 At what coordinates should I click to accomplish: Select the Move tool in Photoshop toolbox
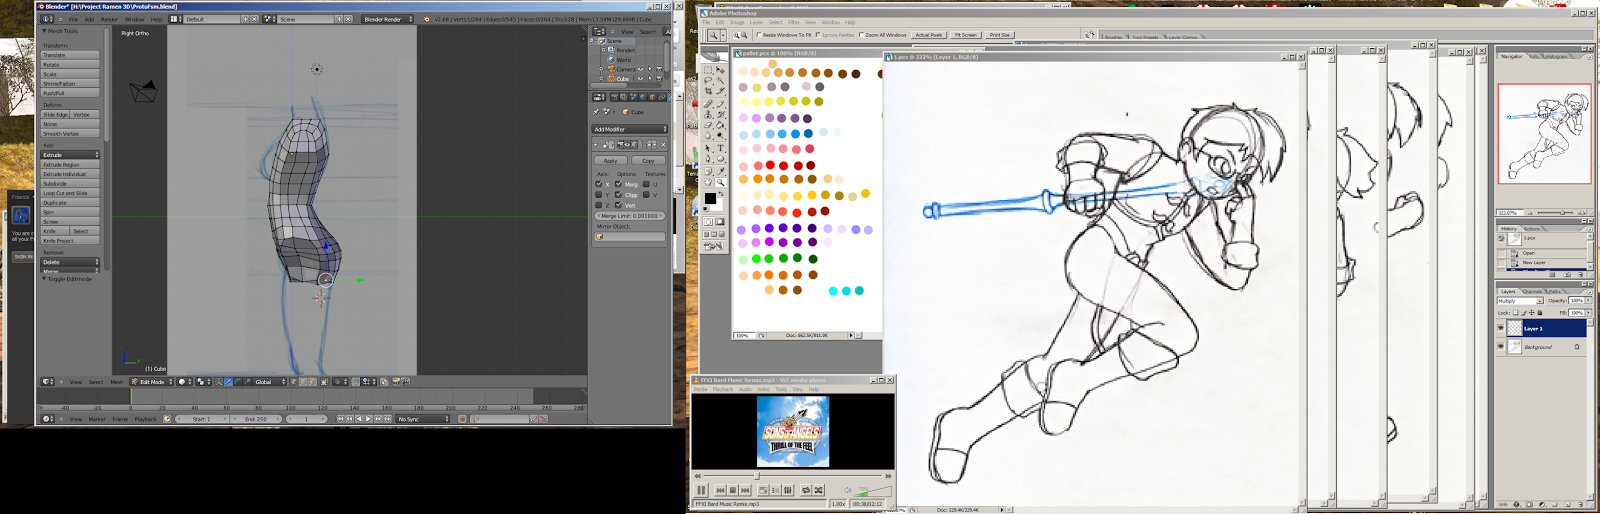(x=720, y=70)
